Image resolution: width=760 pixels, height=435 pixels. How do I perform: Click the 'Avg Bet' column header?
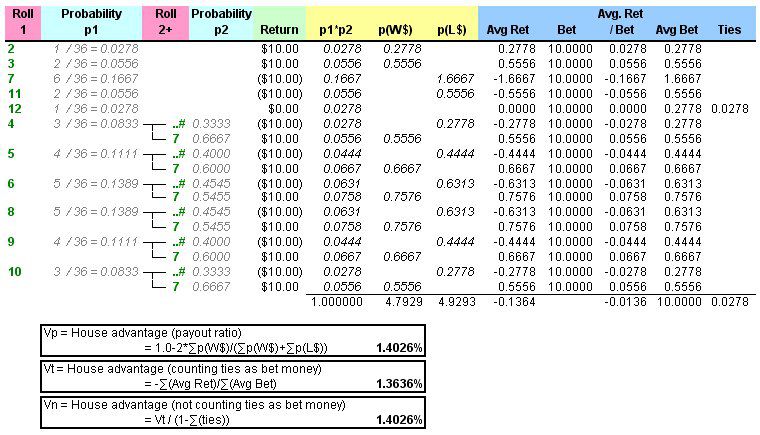pyautogui.click(x=677, y=30)
